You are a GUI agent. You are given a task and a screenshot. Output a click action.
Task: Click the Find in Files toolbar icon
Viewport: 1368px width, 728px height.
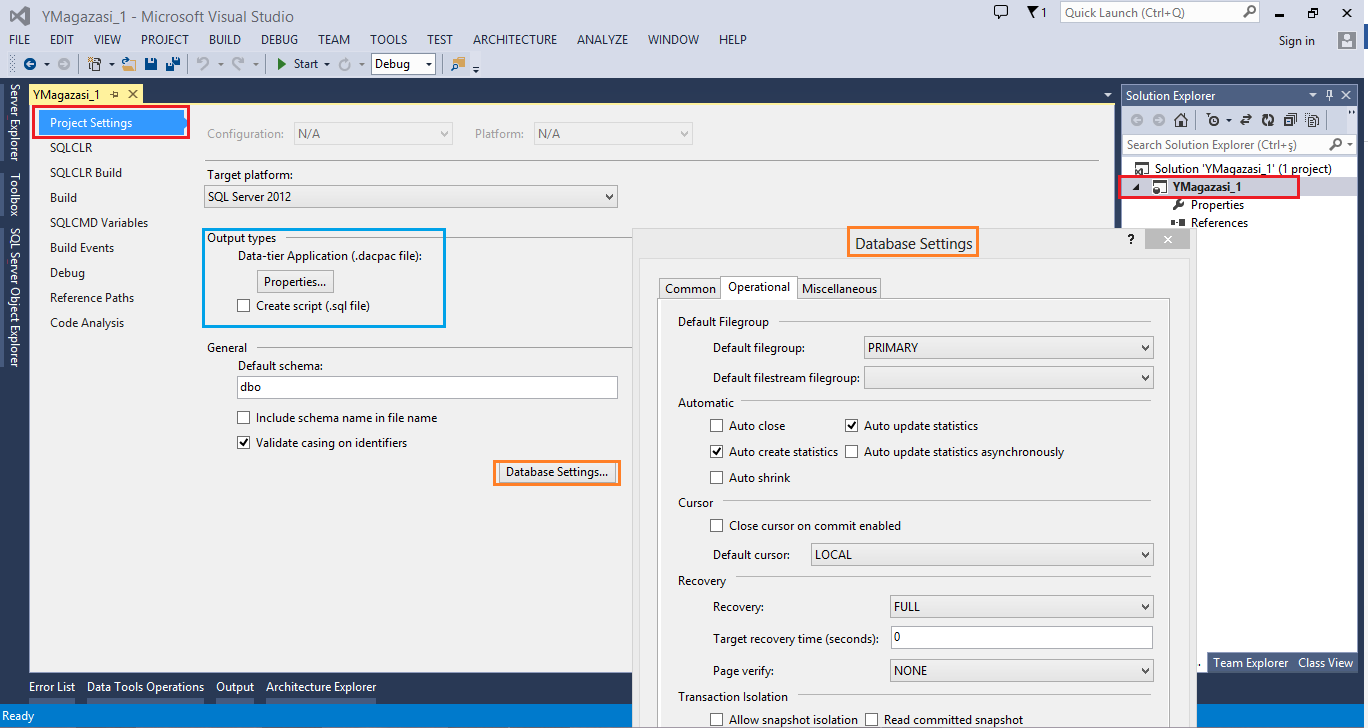[458, 64]
